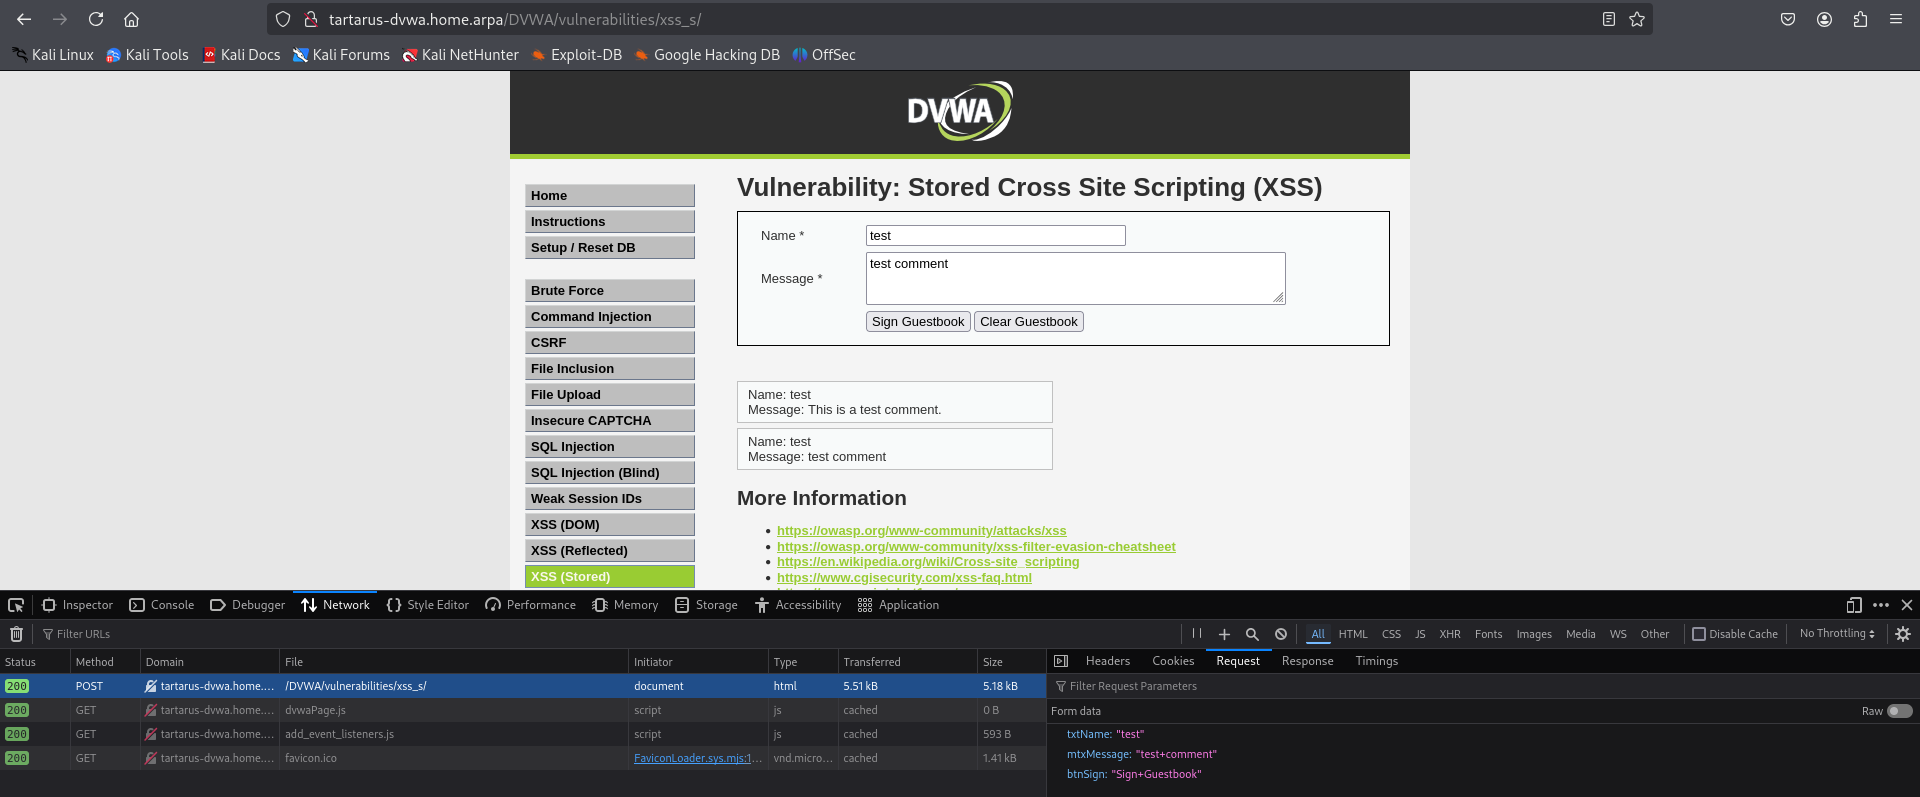
Task: Activate the element picker icon
Action: point(16,605)
